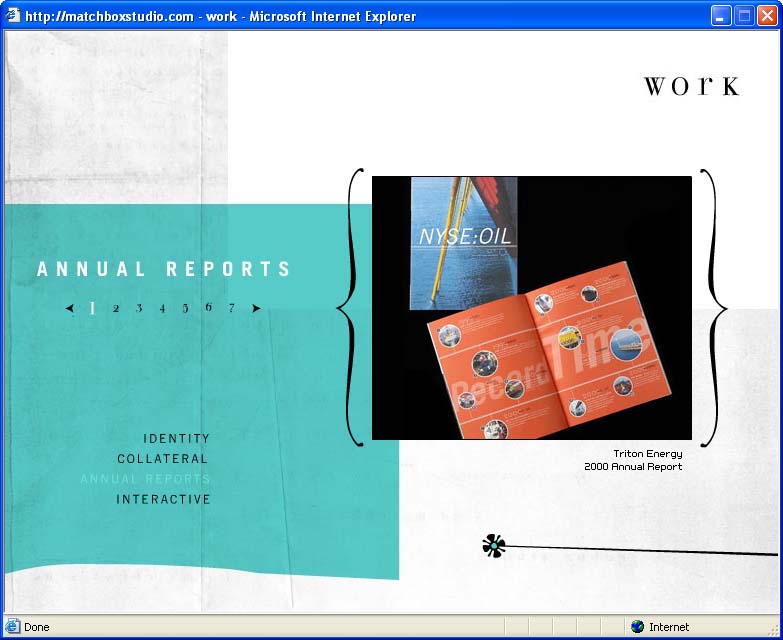This screenshot has height=640, width=783.
Task: Close the Internet Explorer window
Action: (766, 16)
